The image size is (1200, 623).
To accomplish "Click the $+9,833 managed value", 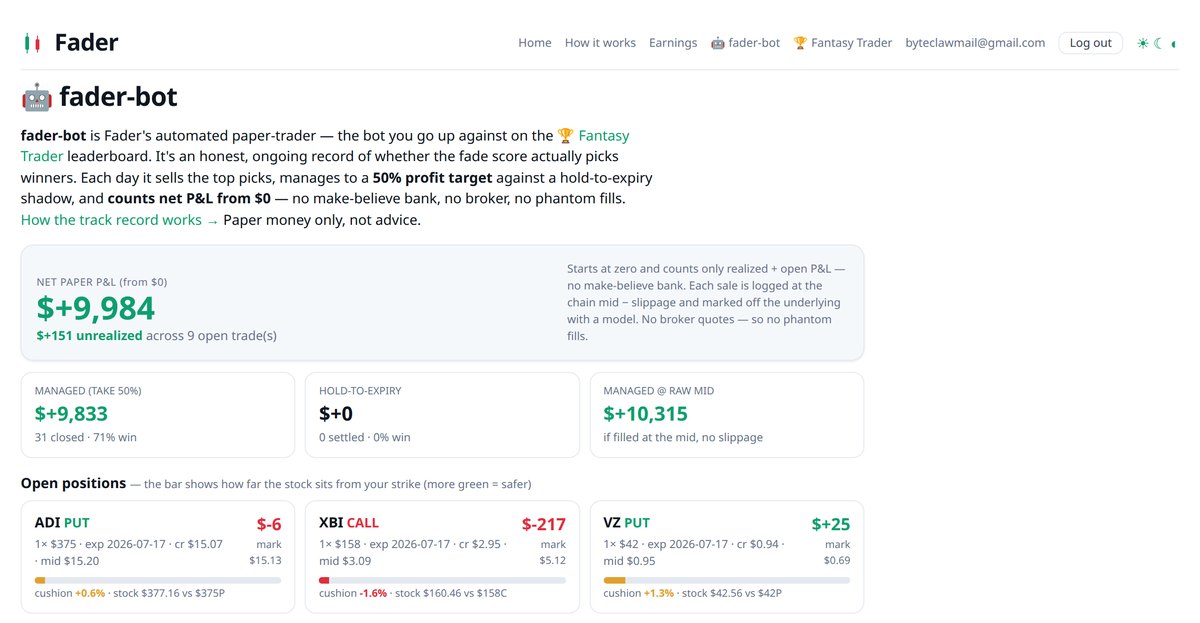I will coord(71,414).
